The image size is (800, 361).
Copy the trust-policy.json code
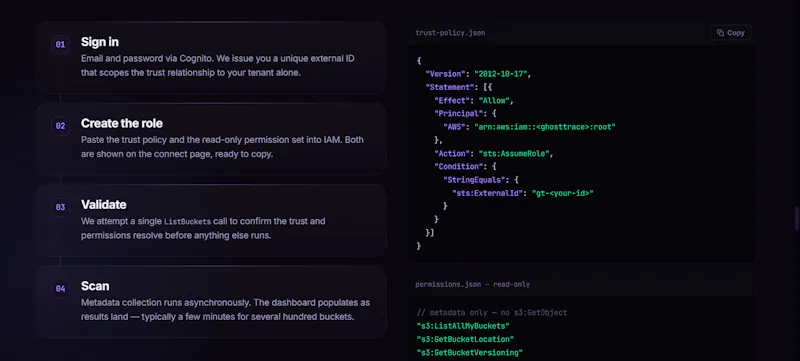730,33
